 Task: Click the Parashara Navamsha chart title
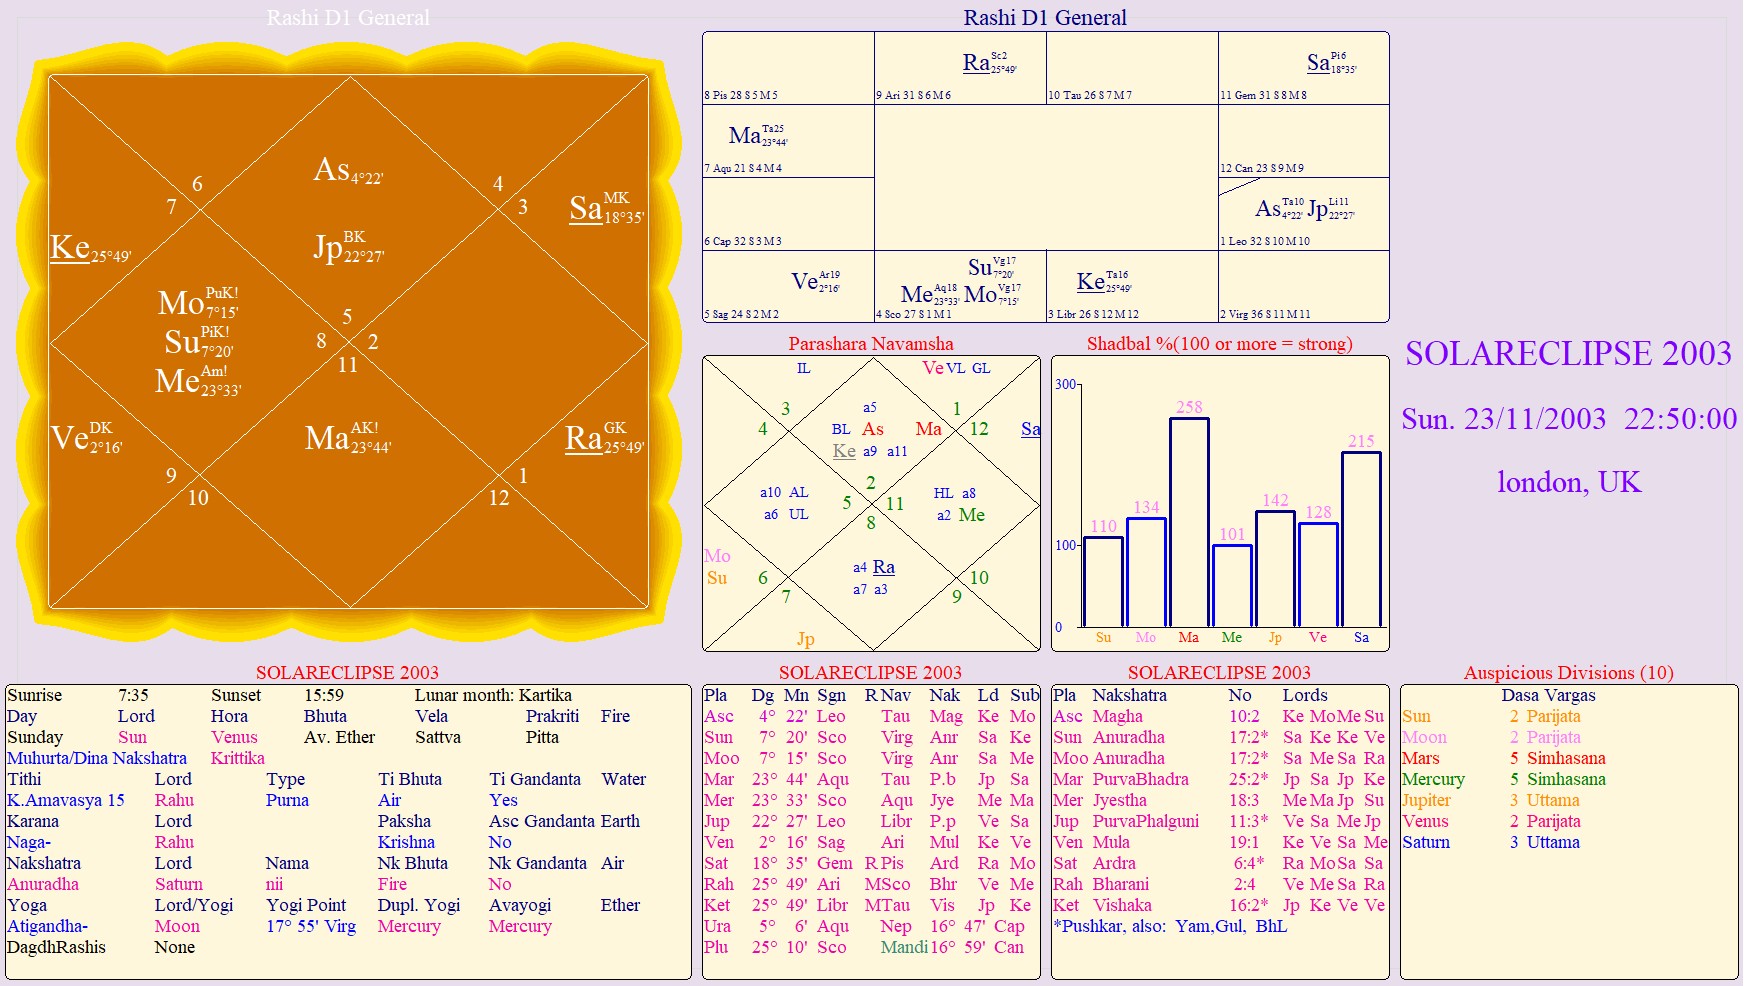coord(871,344)
